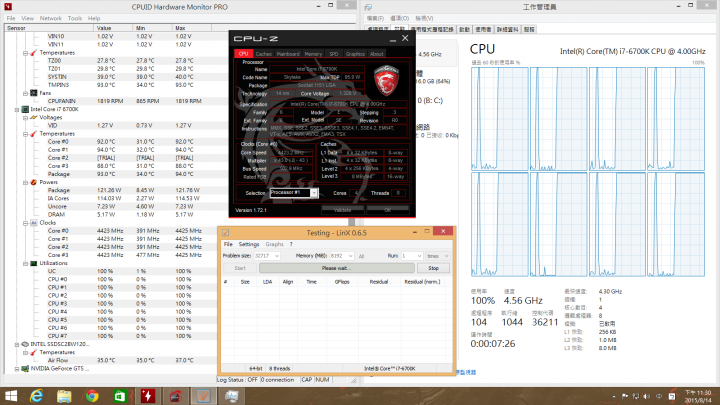Click the Intel Core i7 6700K chip icon
Screen dimensions: 720x405
26,109
